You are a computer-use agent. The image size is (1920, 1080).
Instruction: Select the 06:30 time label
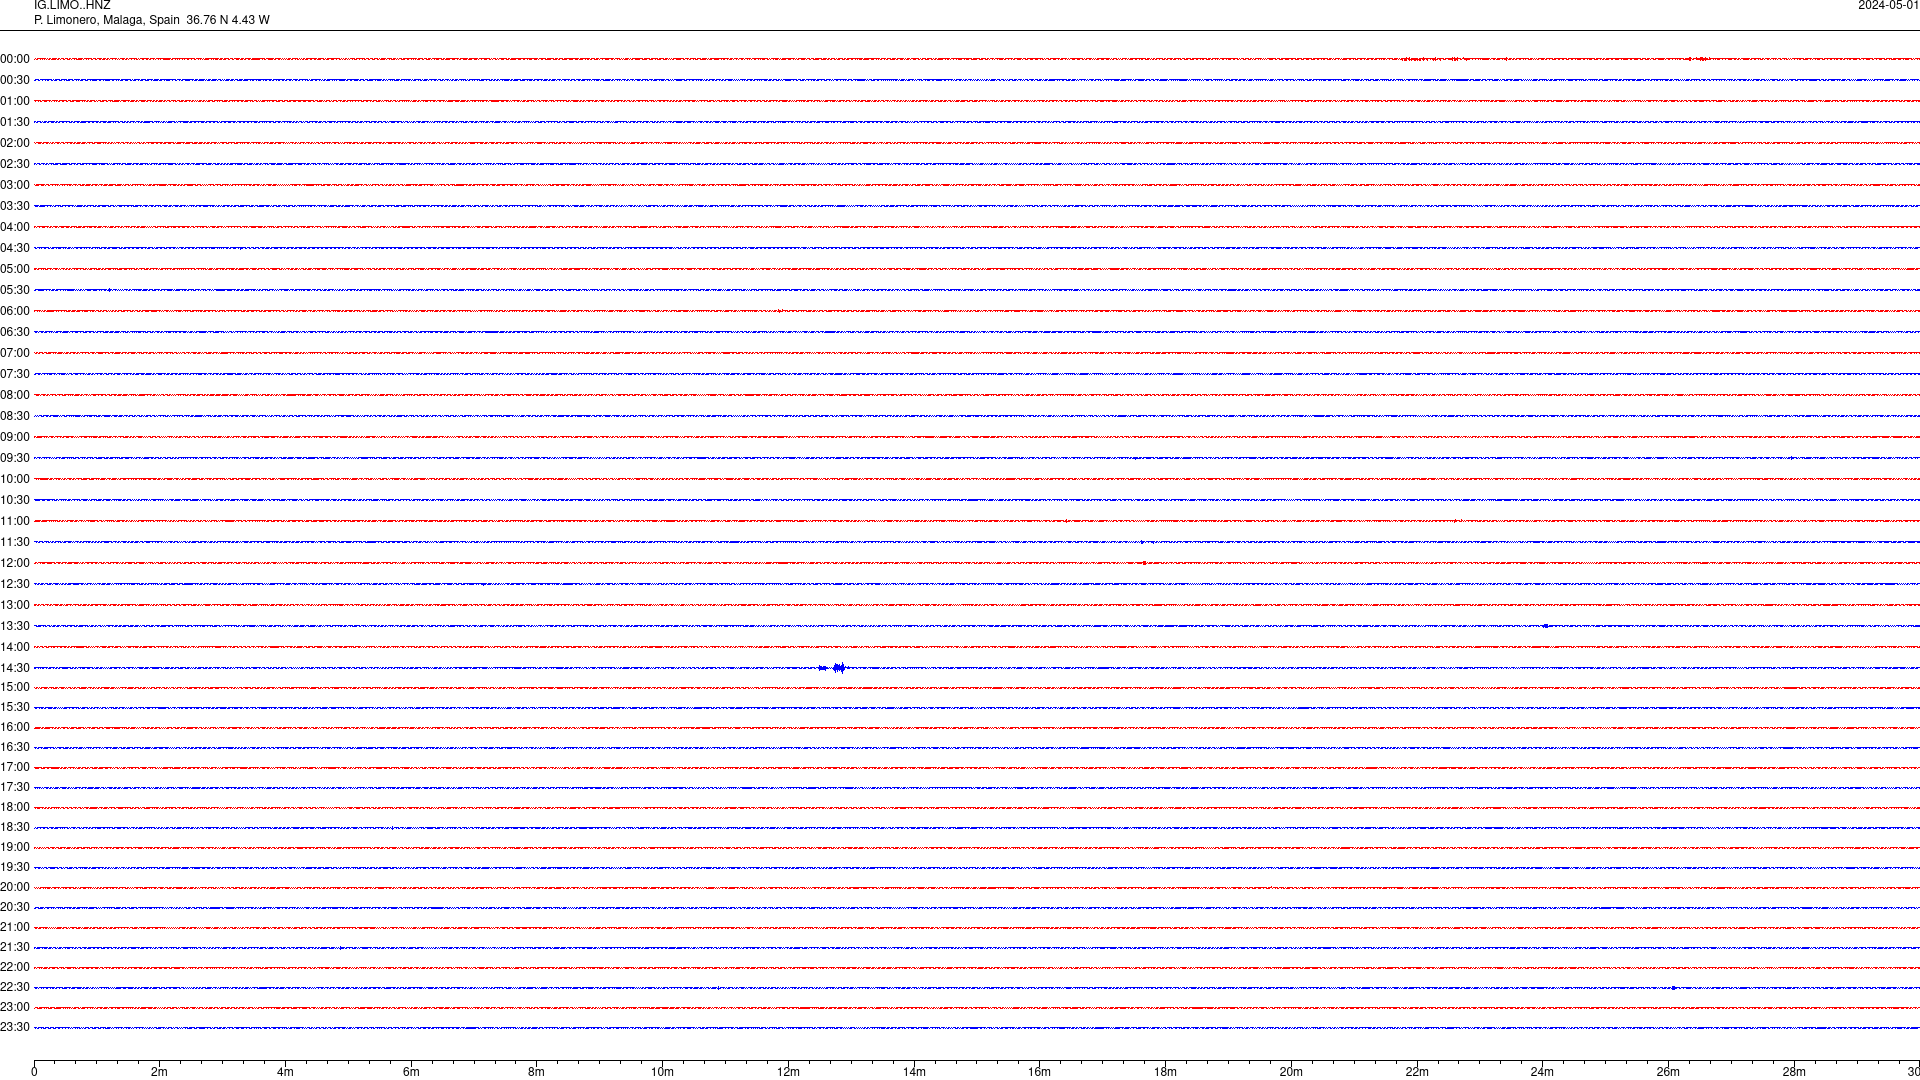(15, 332)
